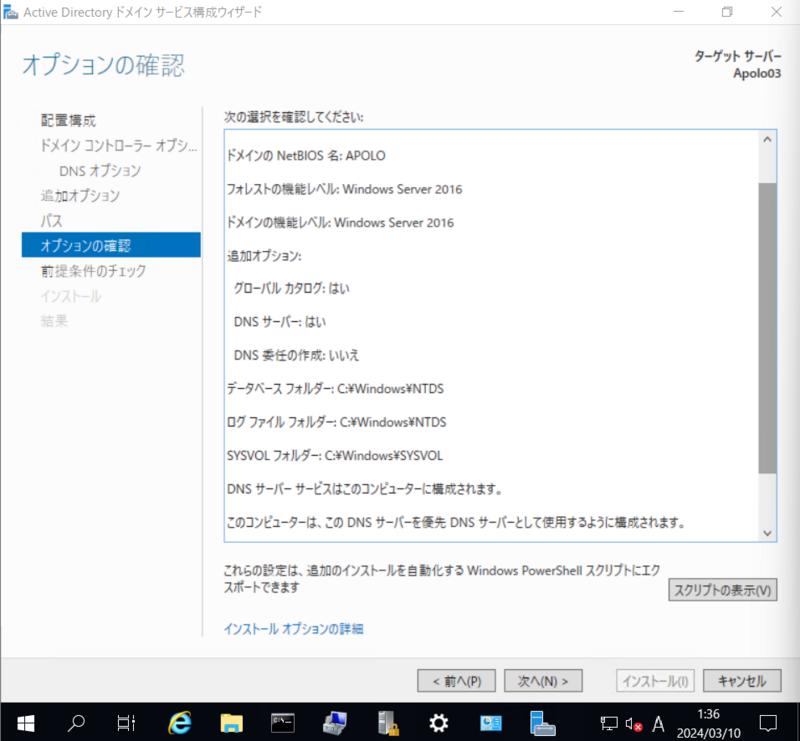Click the キャンセル button

coord(742,681)
